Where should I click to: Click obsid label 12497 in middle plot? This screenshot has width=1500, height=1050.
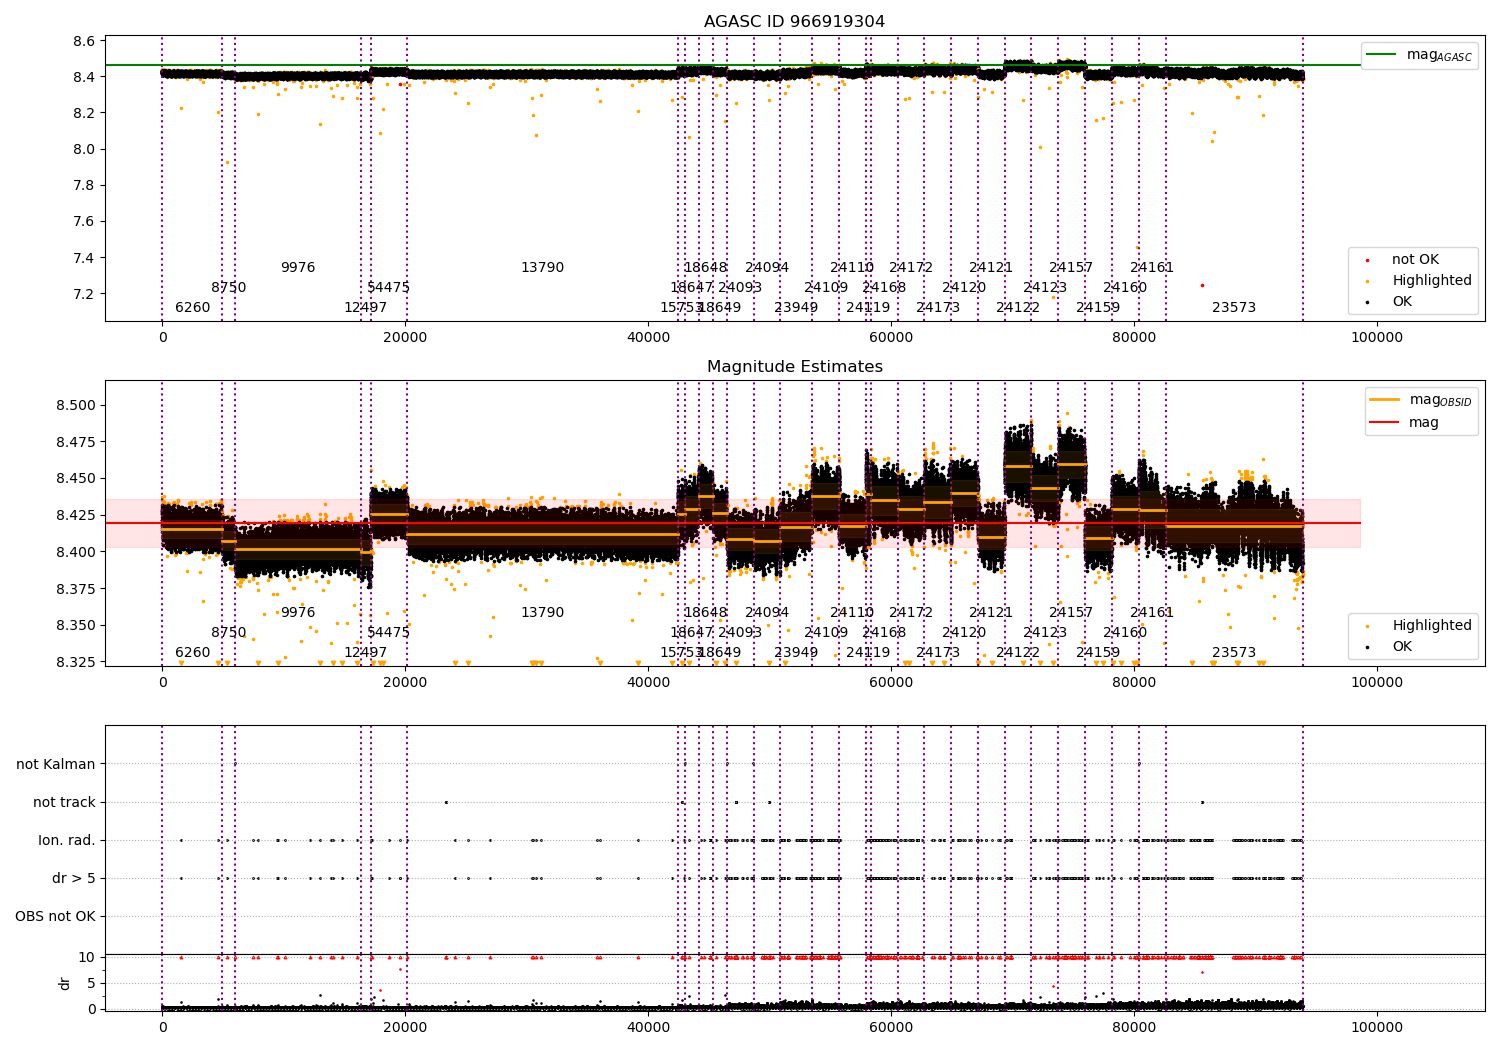pos(365,653)
